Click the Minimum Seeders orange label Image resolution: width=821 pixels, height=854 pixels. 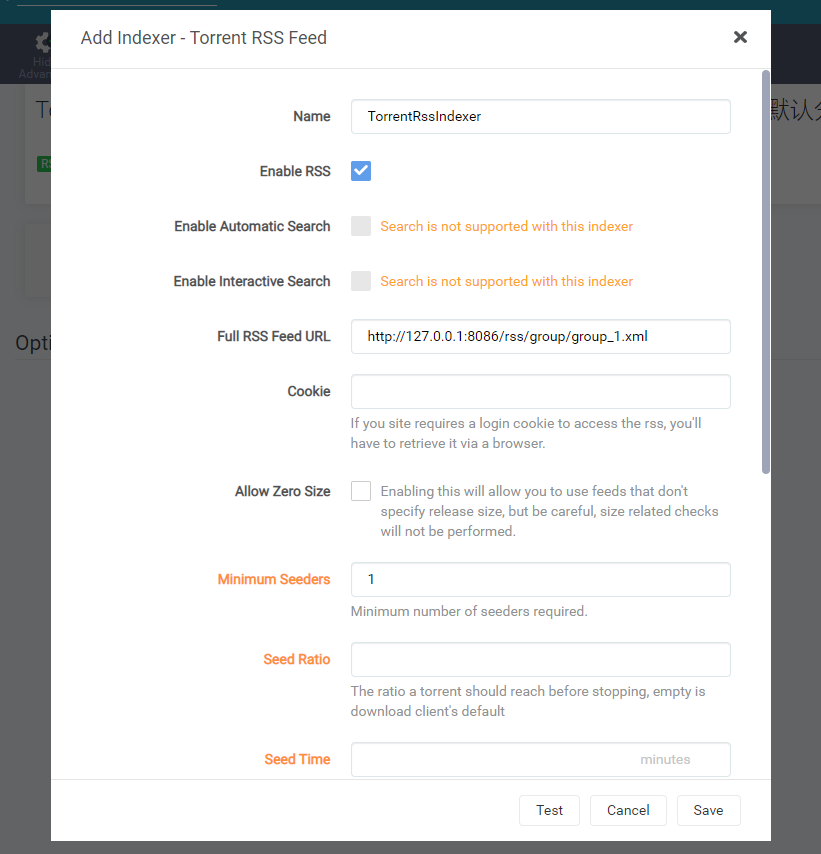273,579
